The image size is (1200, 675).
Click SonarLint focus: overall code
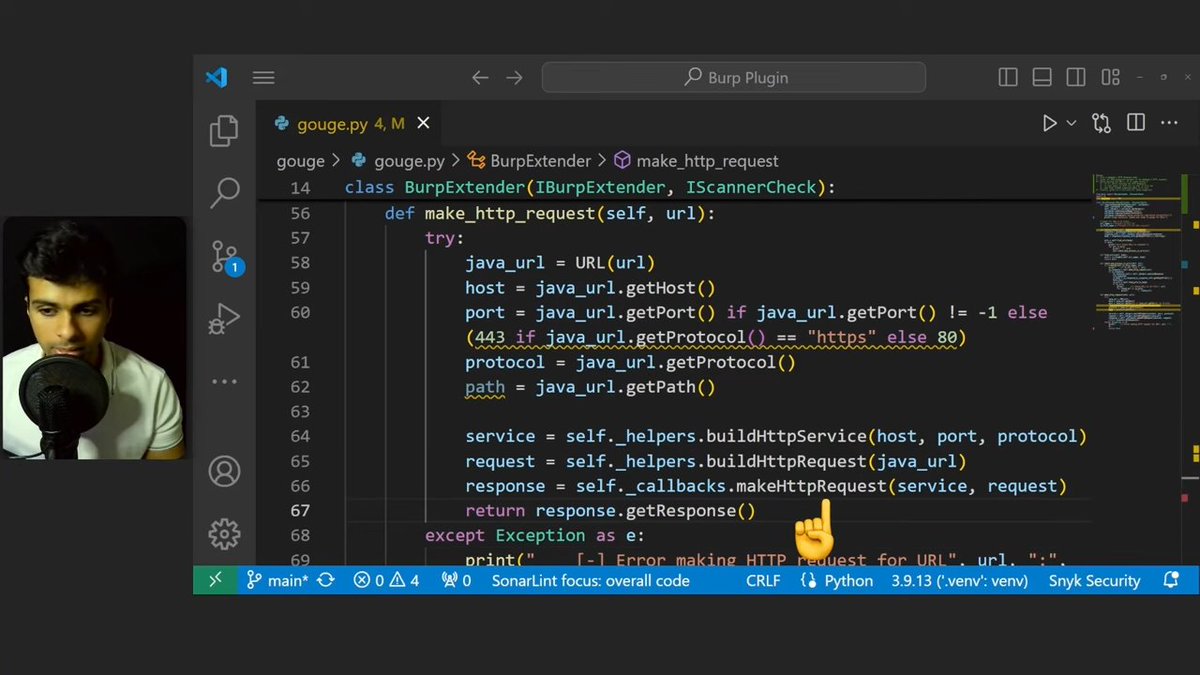590,580
